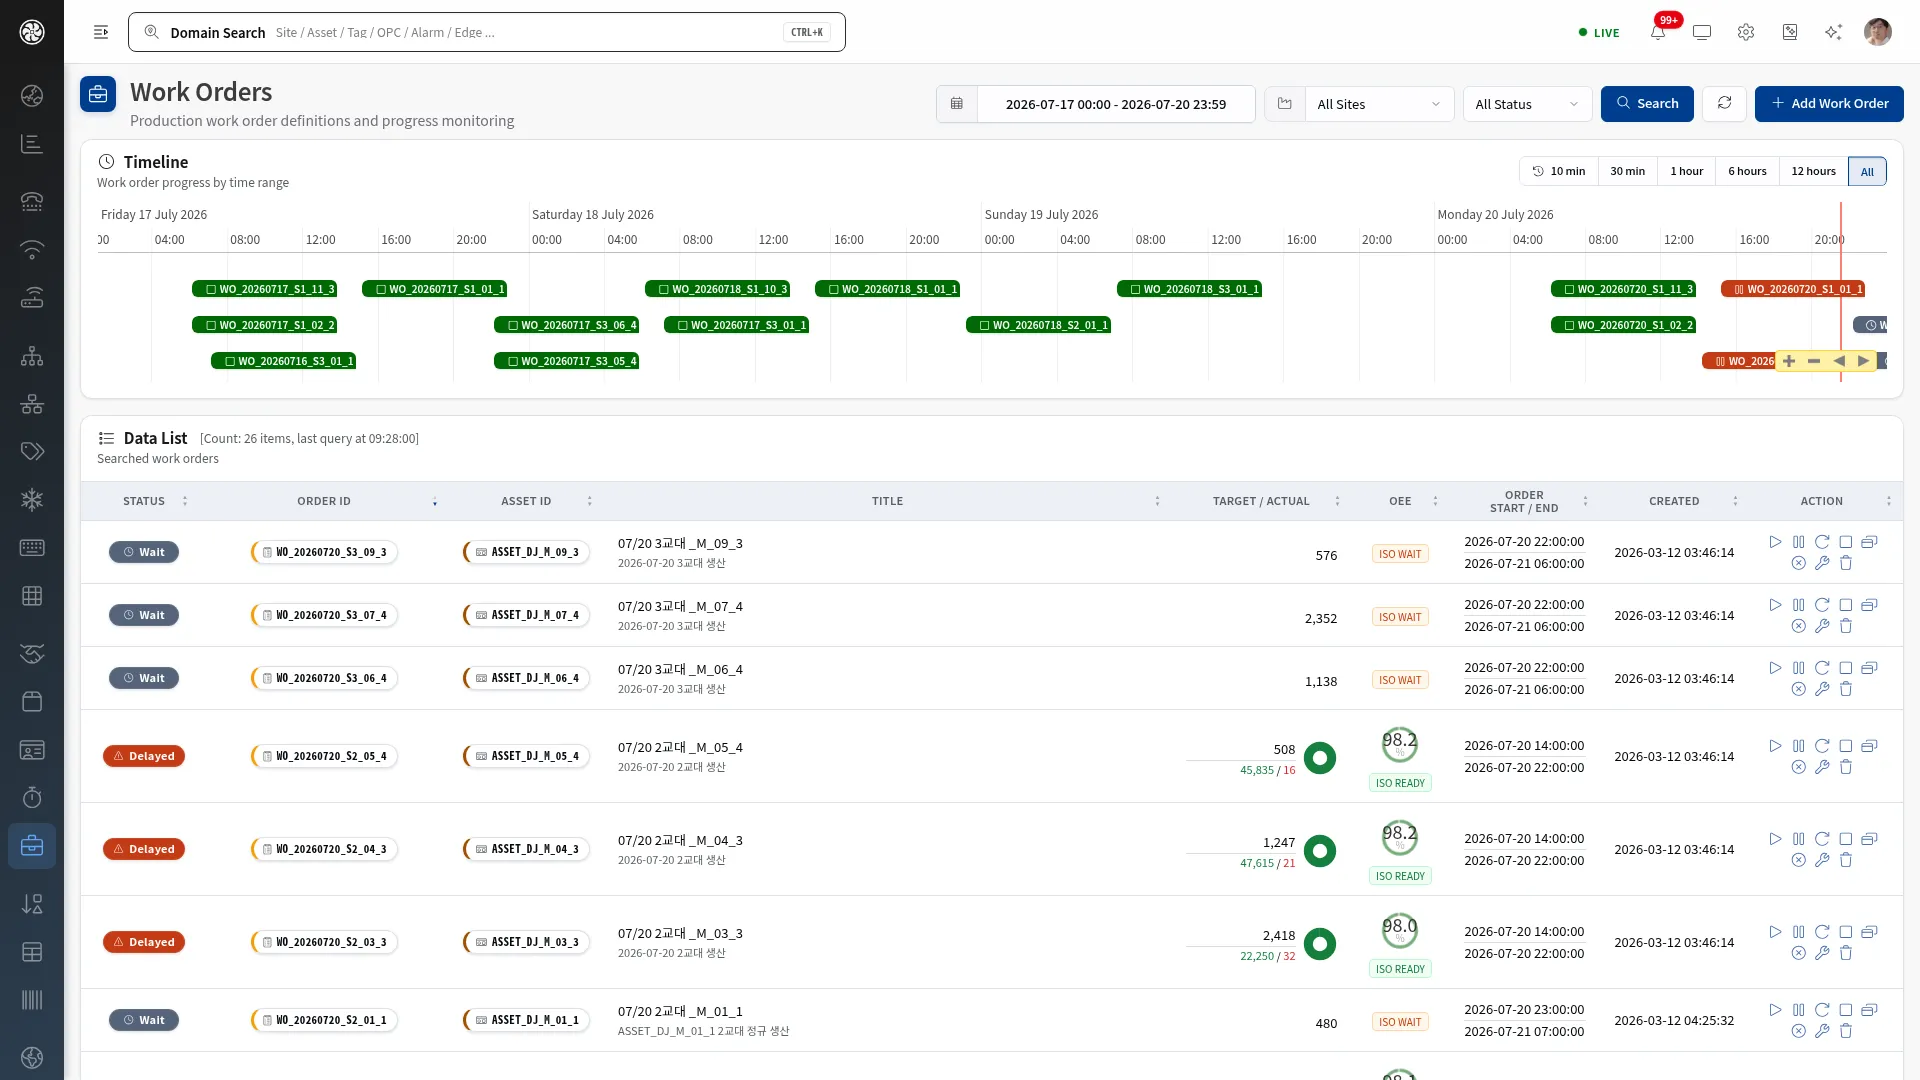The image size is (1920, 1080).
Task: Zoom in timeline with the plus control
Action: 1789,361
